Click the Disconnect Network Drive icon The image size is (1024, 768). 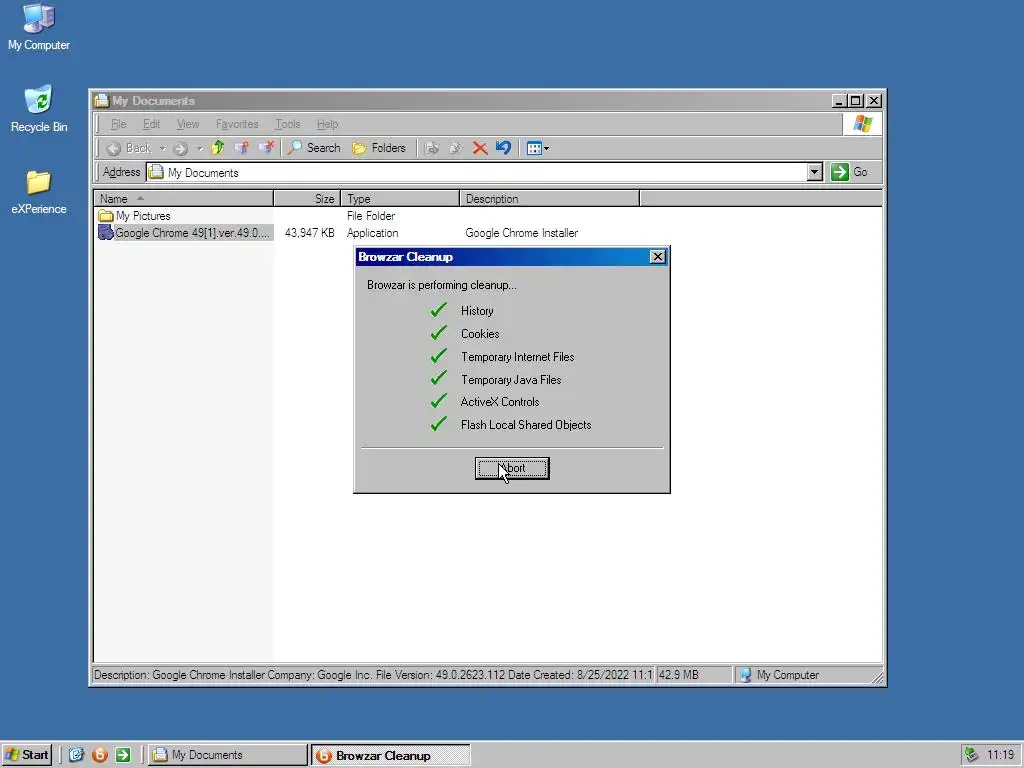pos(266,148)
